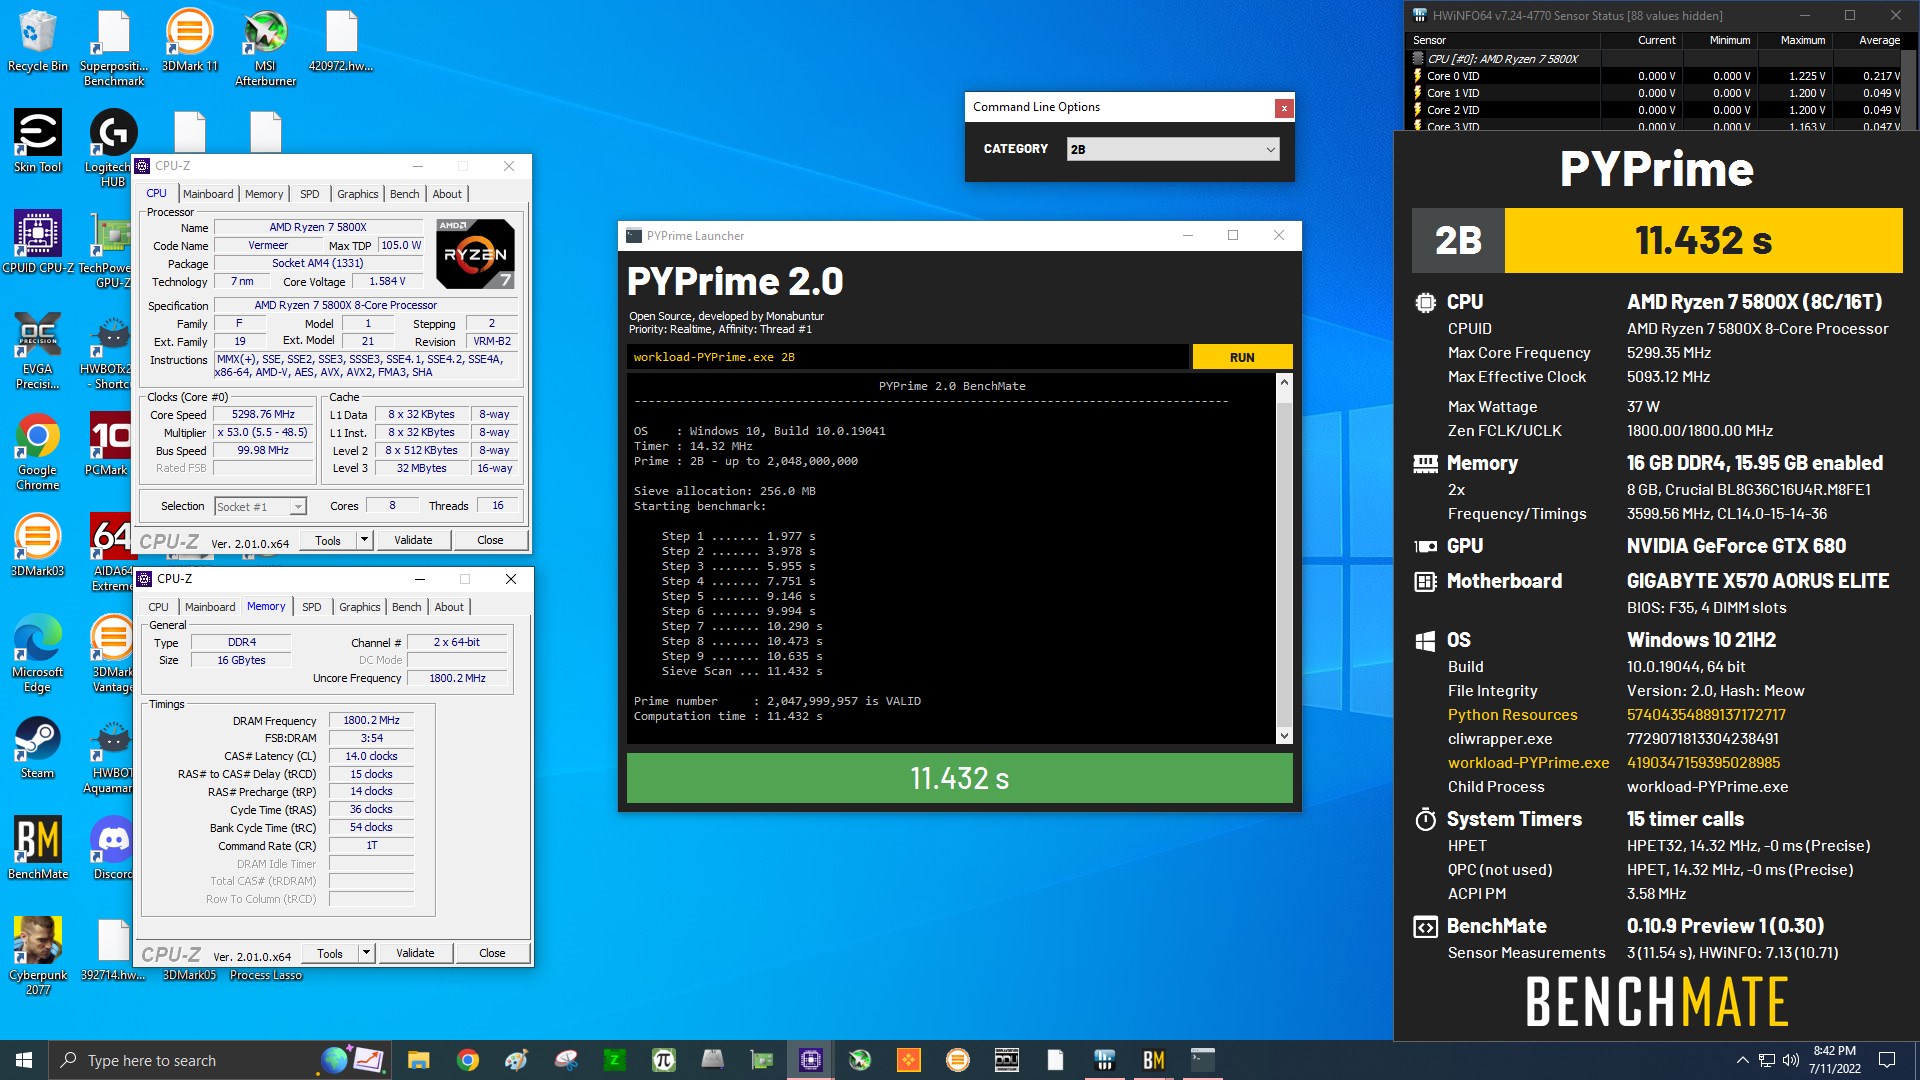This screenshot has height=1080, width=1920.
Task: Open About tab in lower CPU-Z
Action: coord(449,607)
